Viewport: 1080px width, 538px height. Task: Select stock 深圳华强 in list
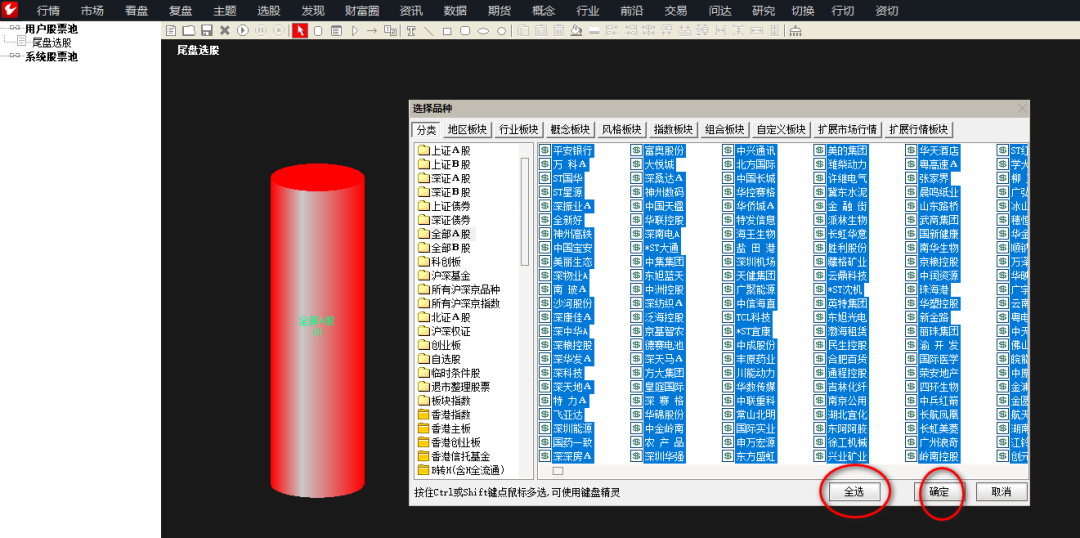point(664,456)
